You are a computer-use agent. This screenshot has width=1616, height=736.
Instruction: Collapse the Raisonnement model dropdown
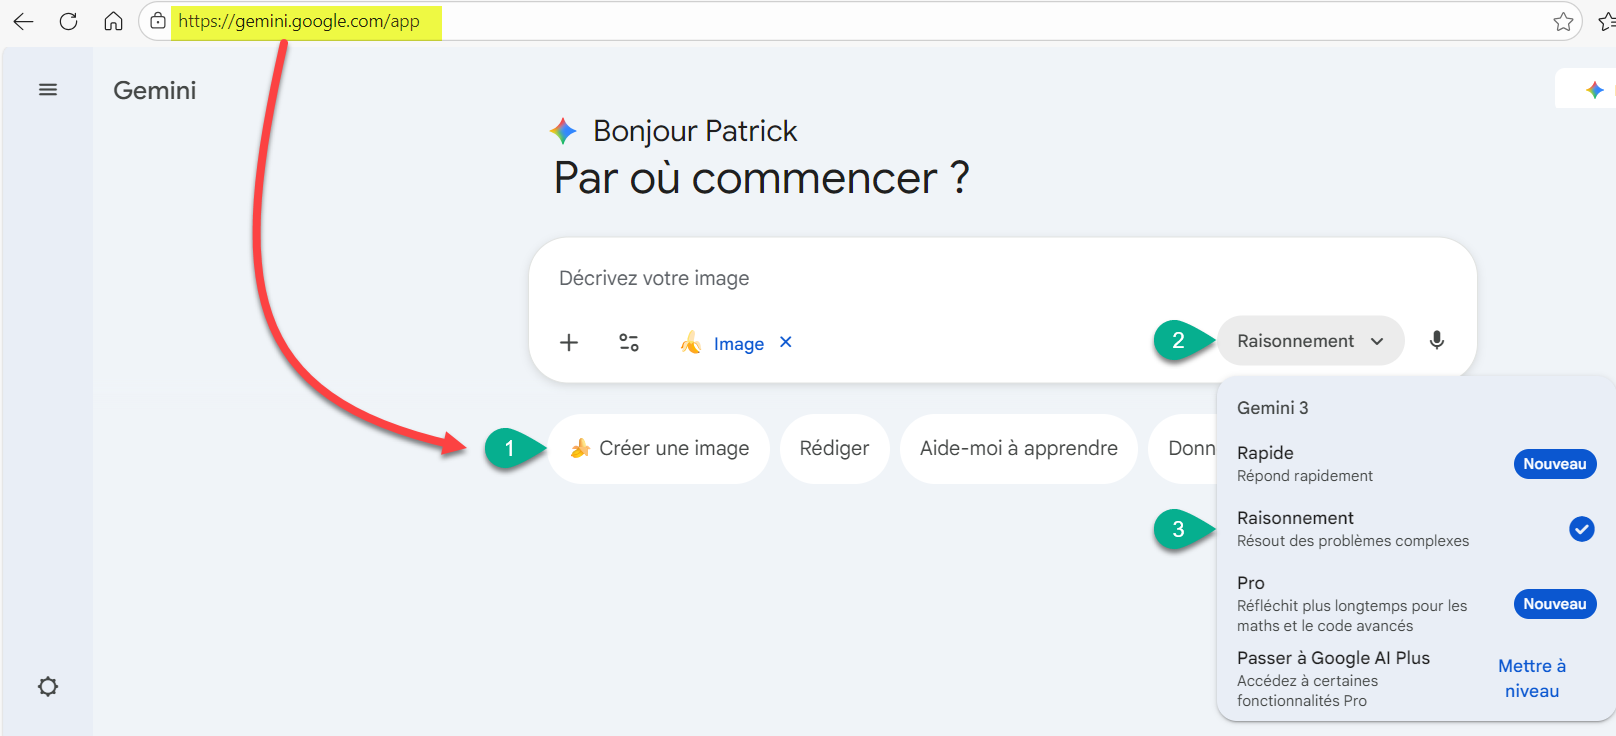(x=1310, y=341)
